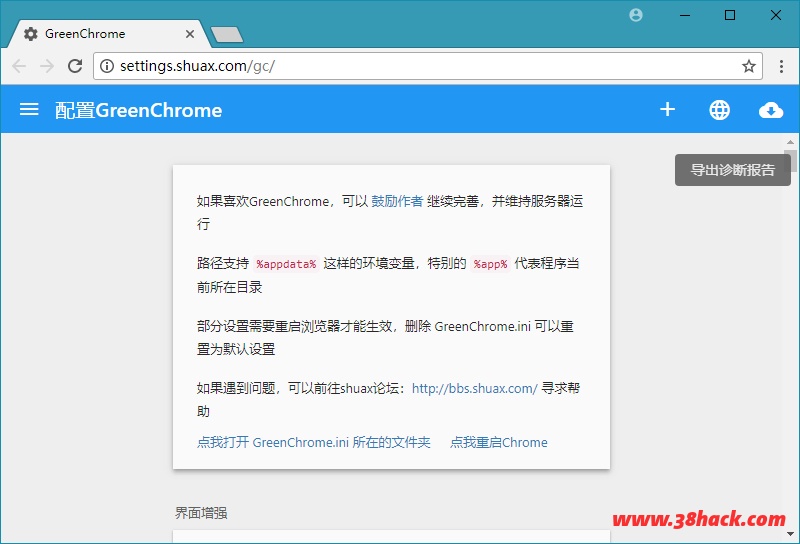This screenshot has height=544, width=800.
Task: Click the %app% code text
Action: [490, 264]
